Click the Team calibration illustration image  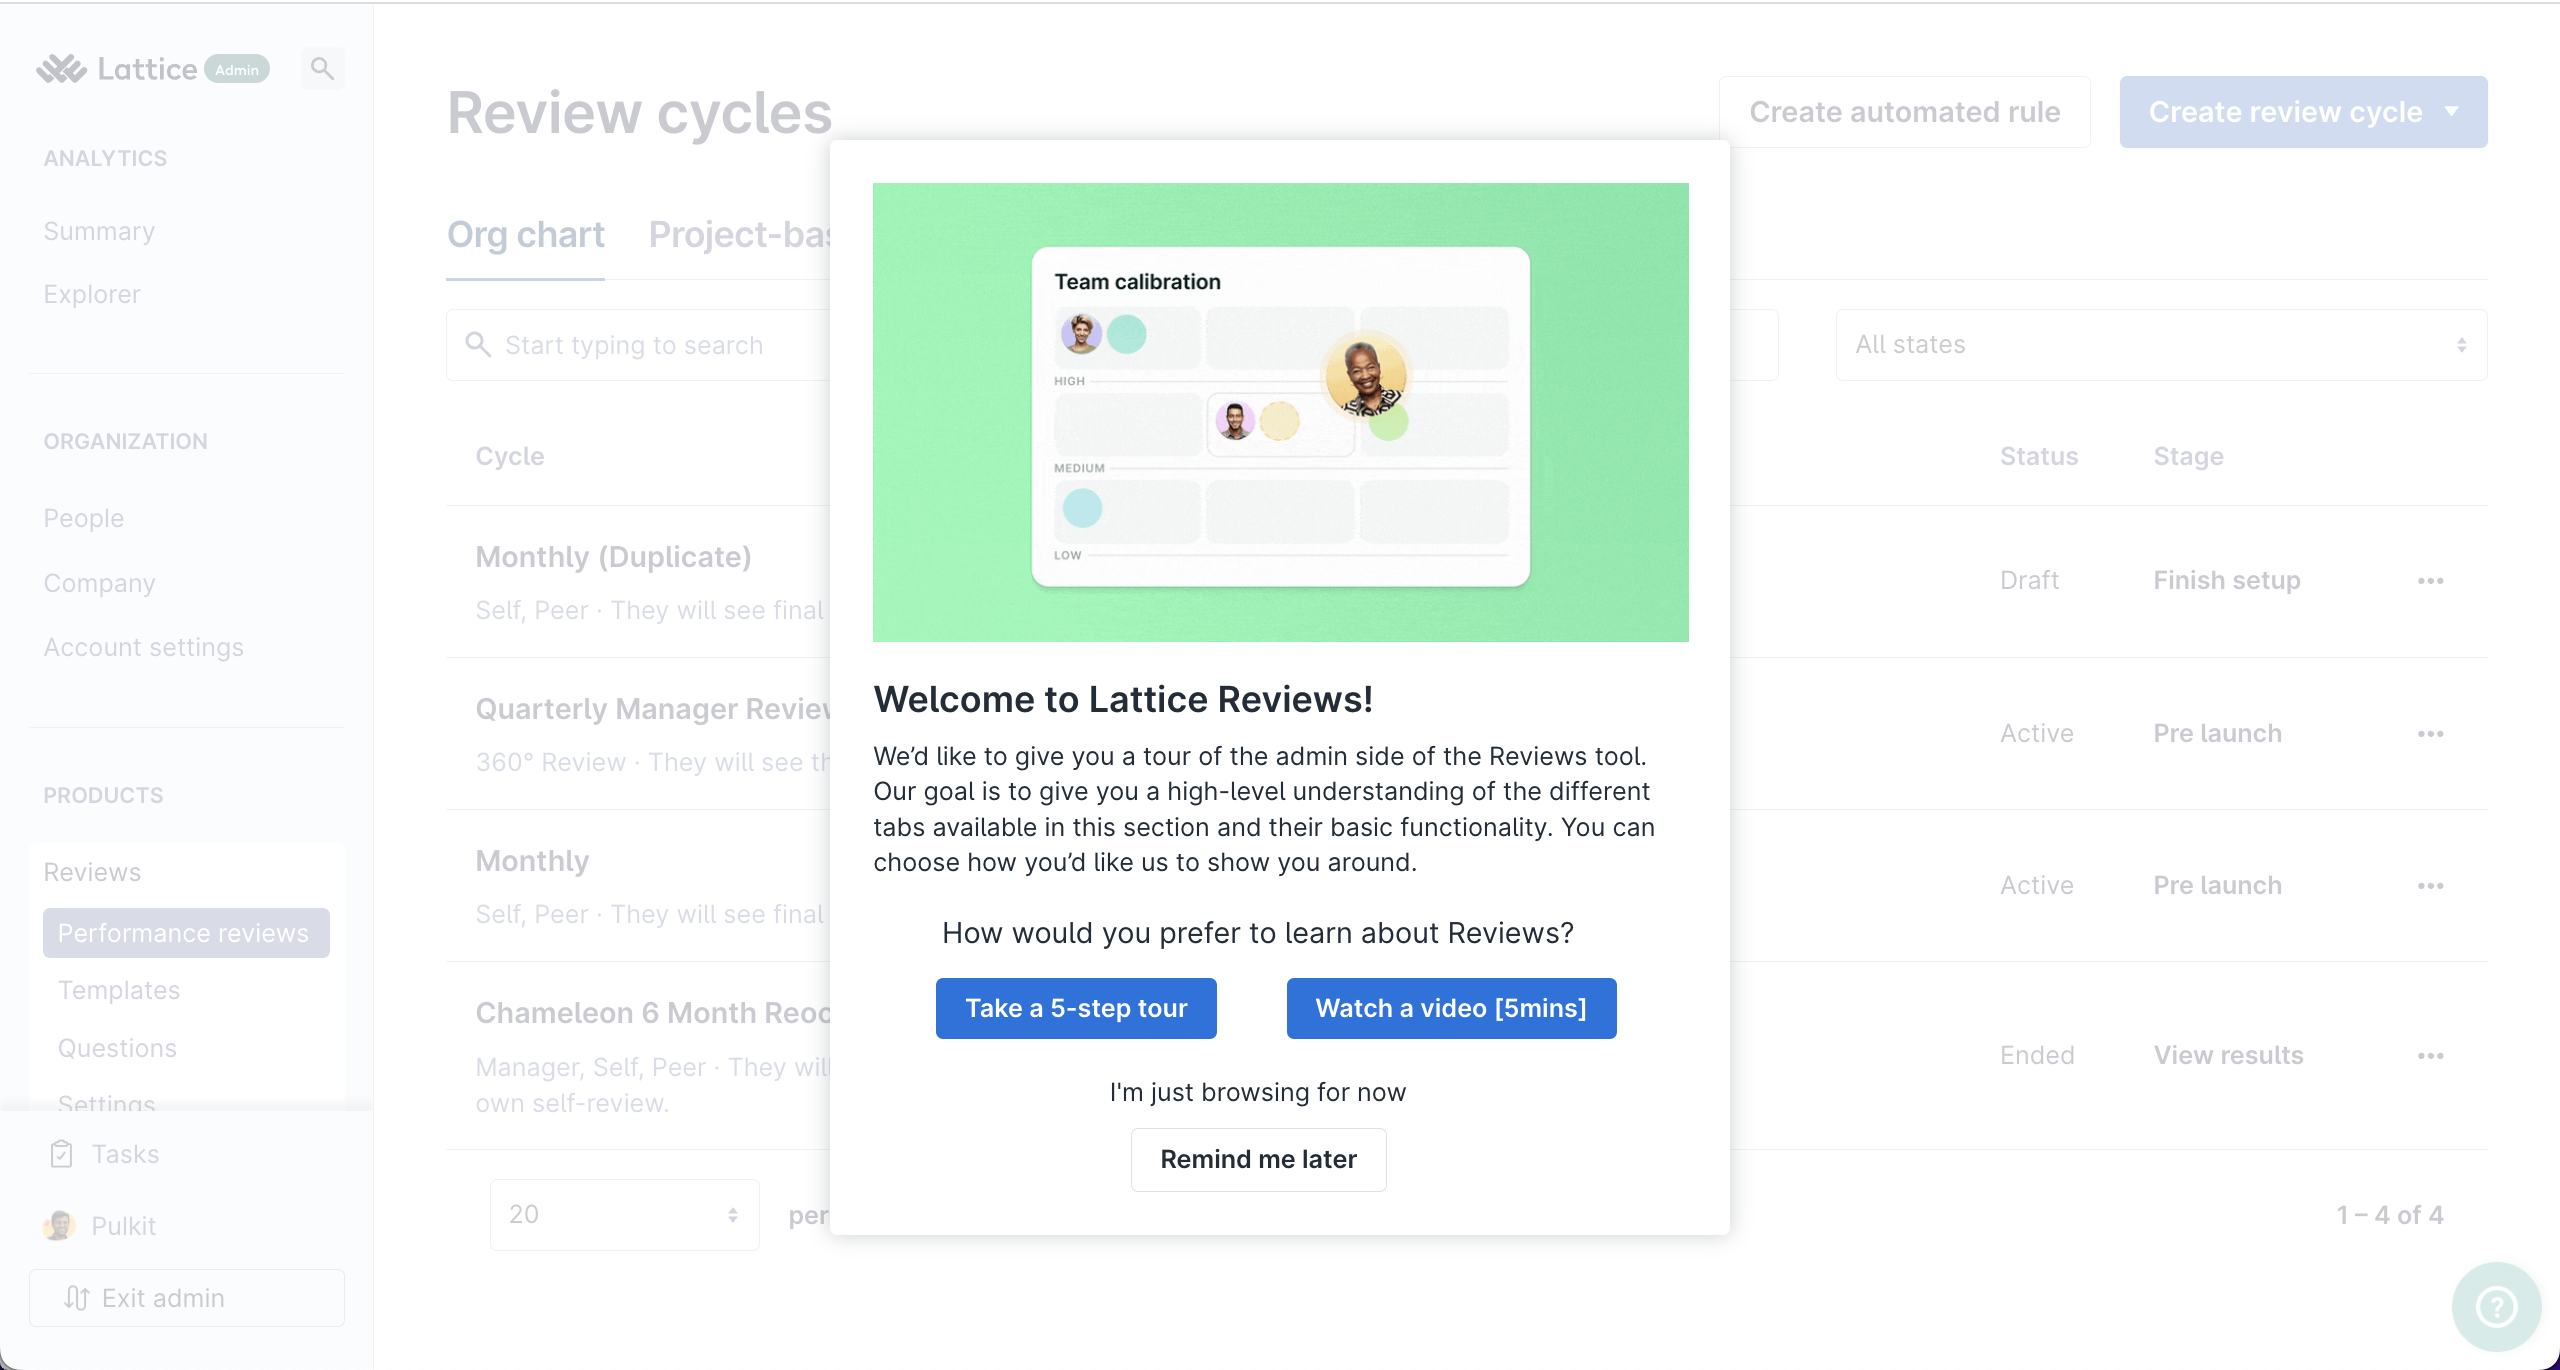coord(1280,412)
